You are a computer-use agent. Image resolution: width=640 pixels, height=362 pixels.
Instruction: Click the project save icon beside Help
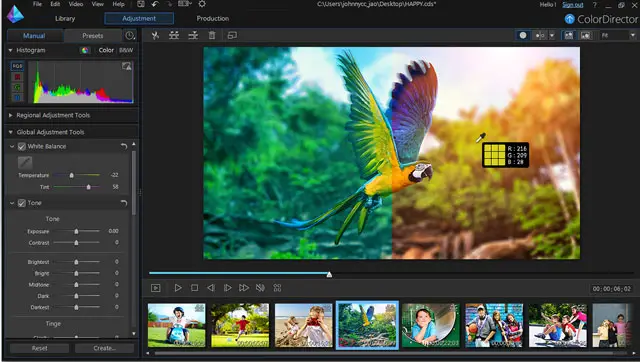click(141, 4)
